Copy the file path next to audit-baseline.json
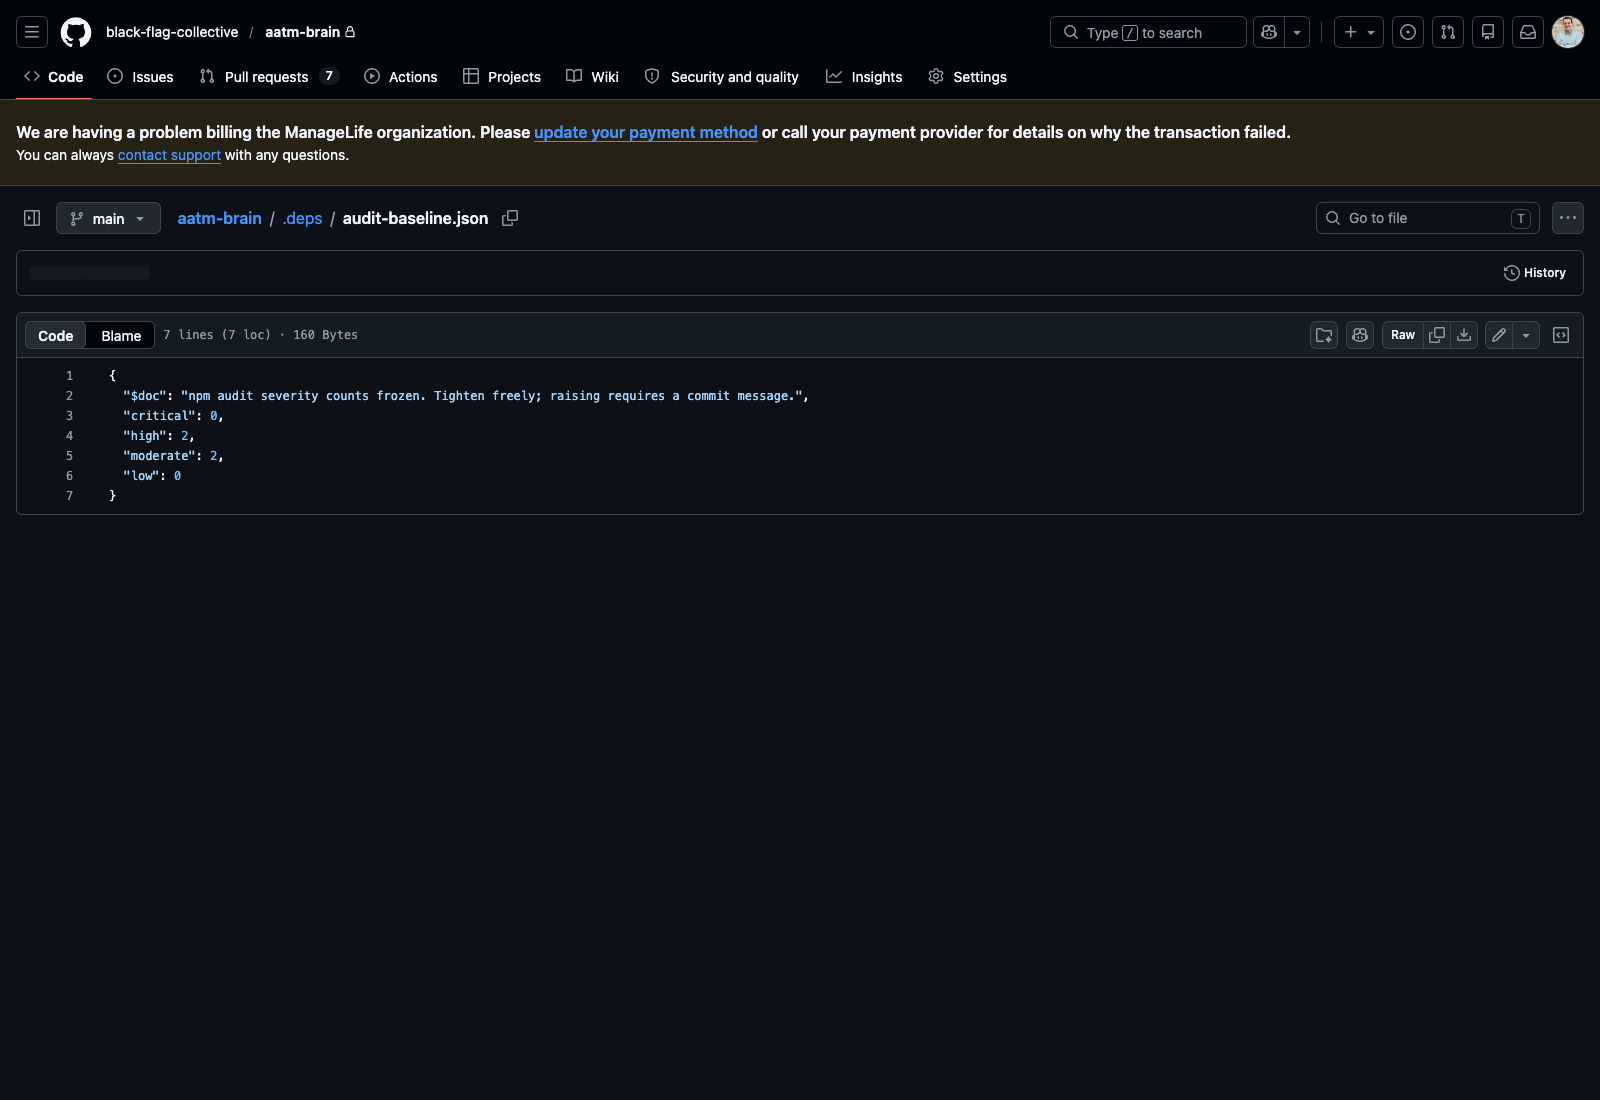Screen dimensions: 1600x1100 tap(510, 218)
